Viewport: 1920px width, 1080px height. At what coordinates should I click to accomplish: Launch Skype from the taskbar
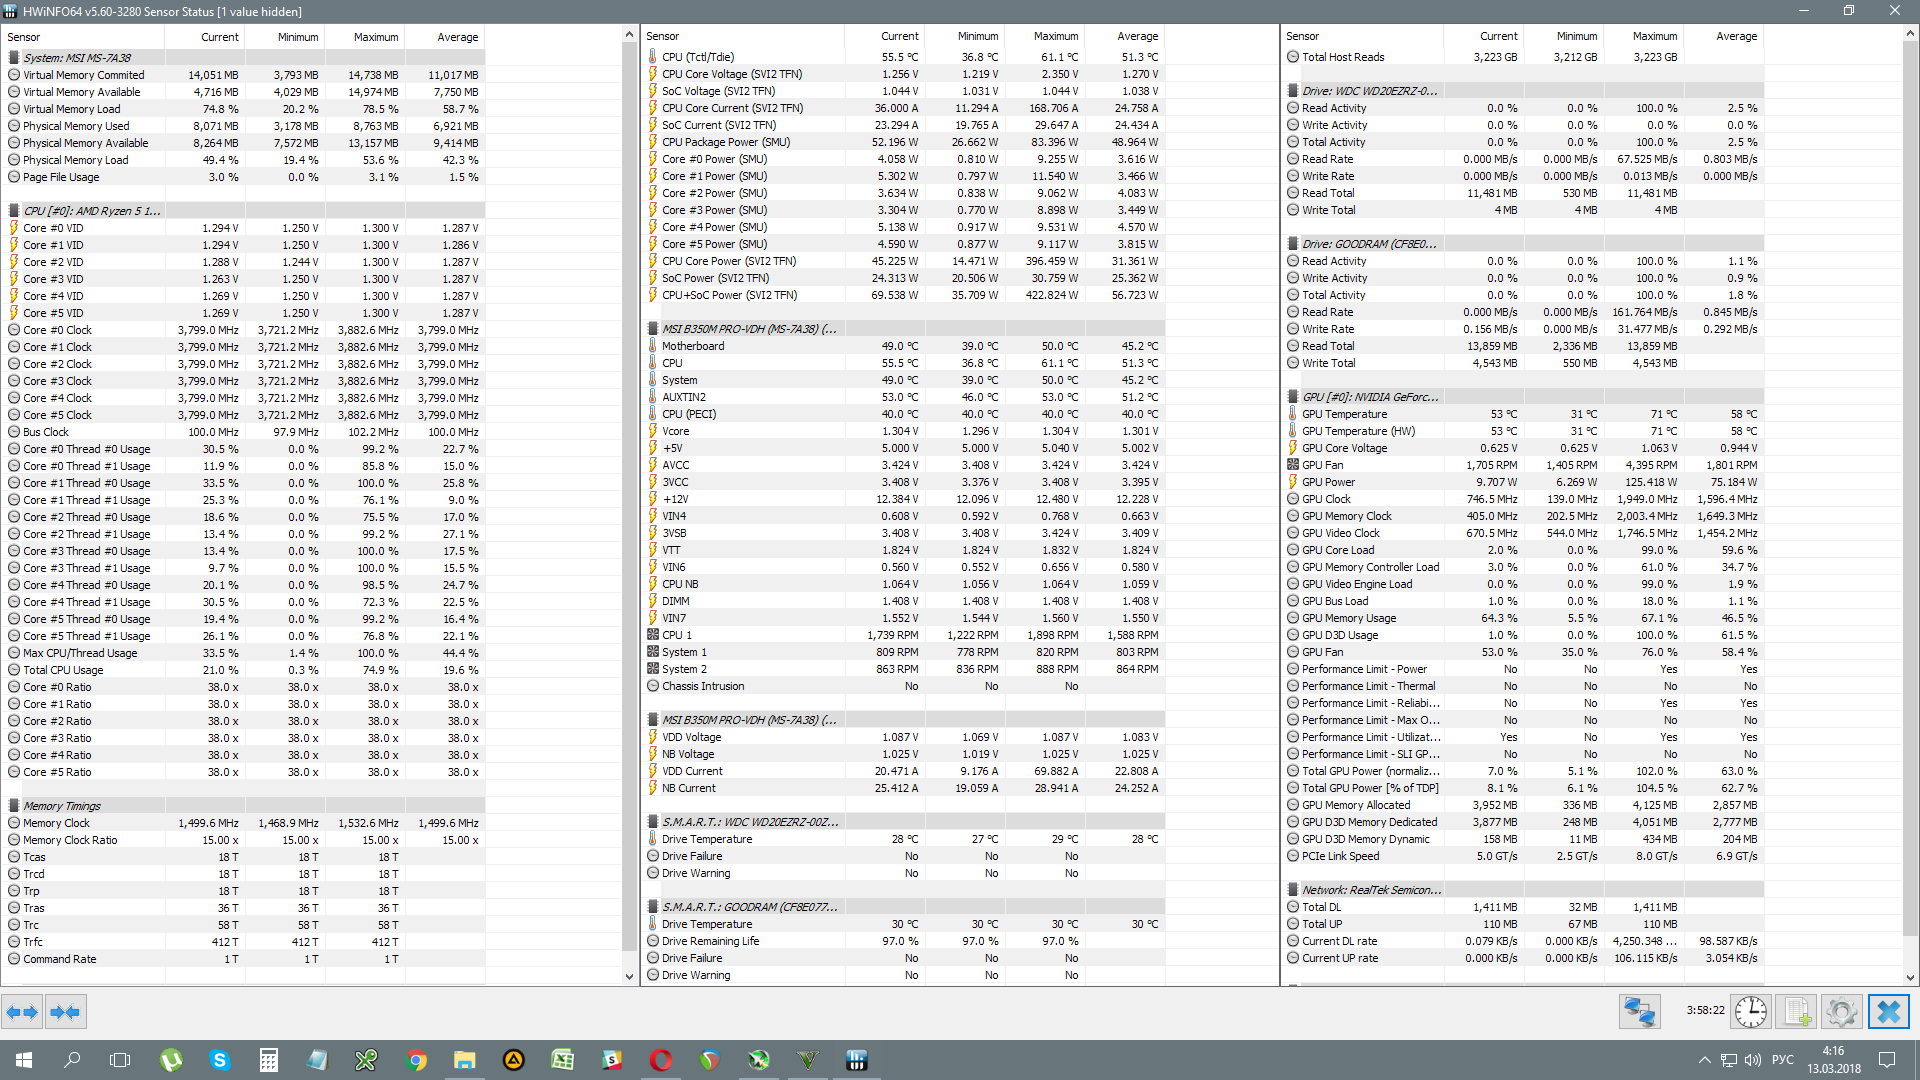pyautogui.click(x=220, y=1060)
